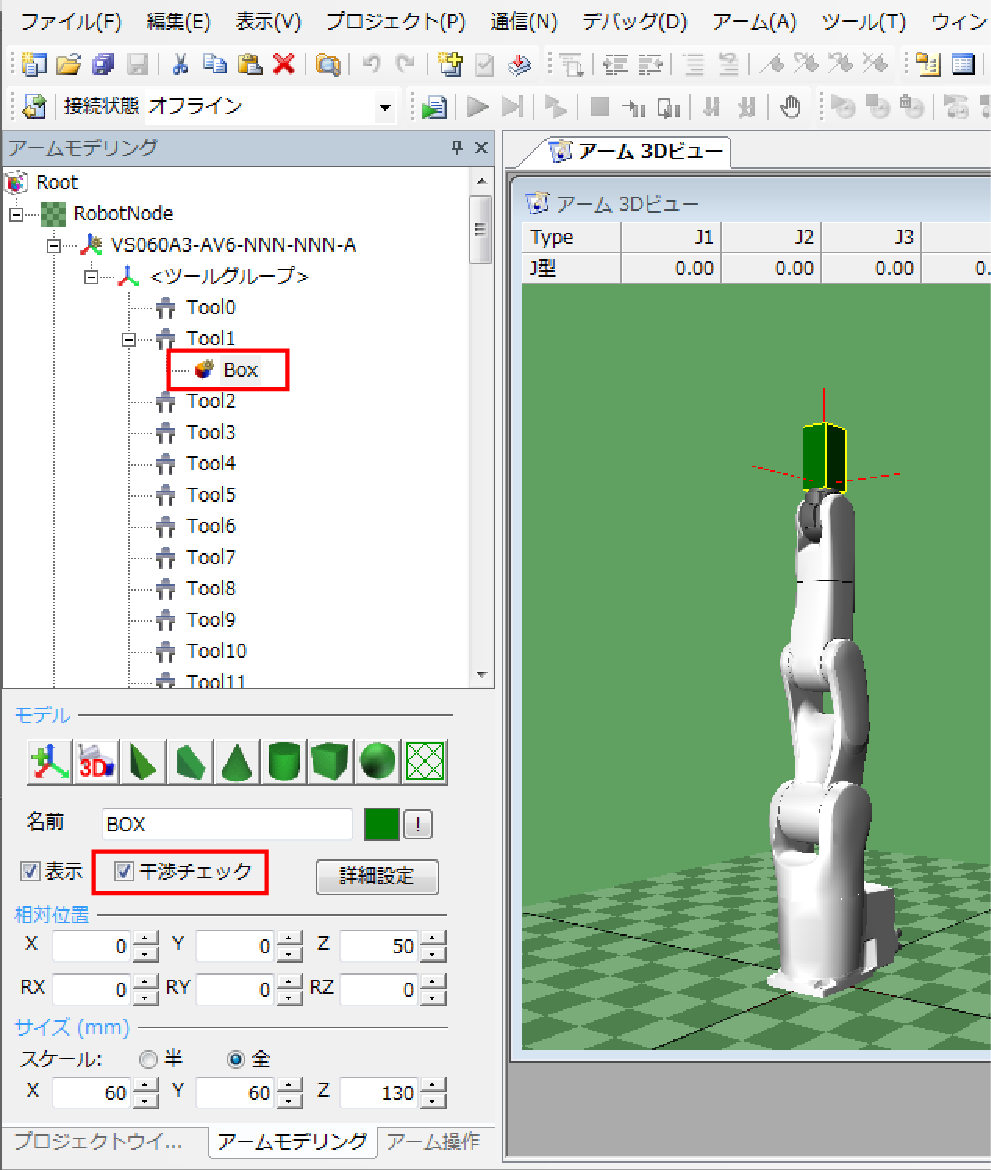Click the 3D model import icon
Viewport: 991px width, 1170px height.
pos(97,763)
